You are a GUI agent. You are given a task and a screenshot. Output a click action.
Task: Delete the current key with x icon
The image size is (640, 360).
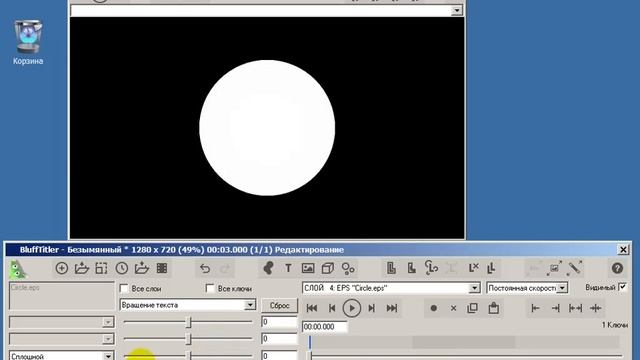coord(453,308)
